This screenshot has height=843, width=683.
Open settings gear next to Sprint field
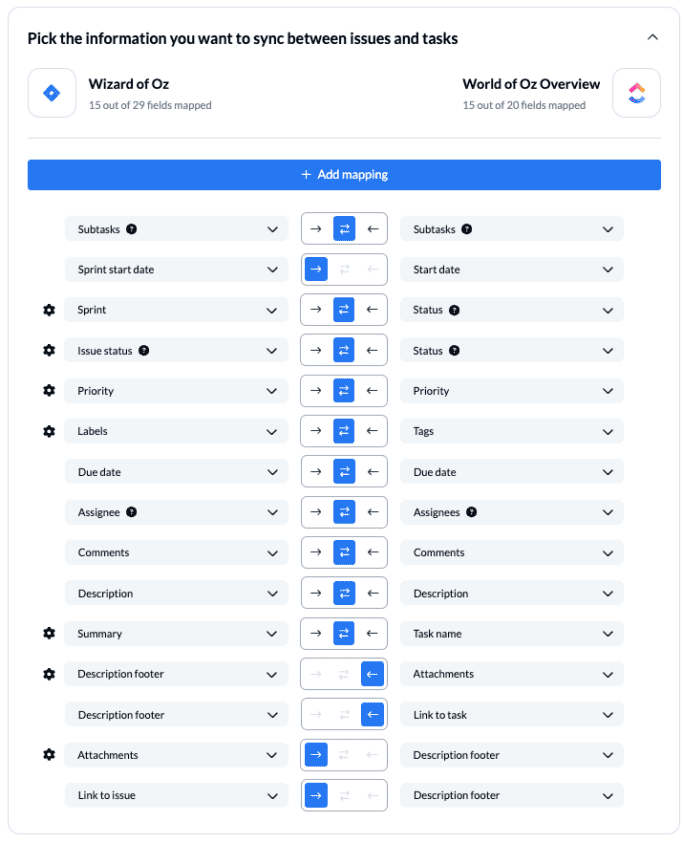tap(47, 310)
